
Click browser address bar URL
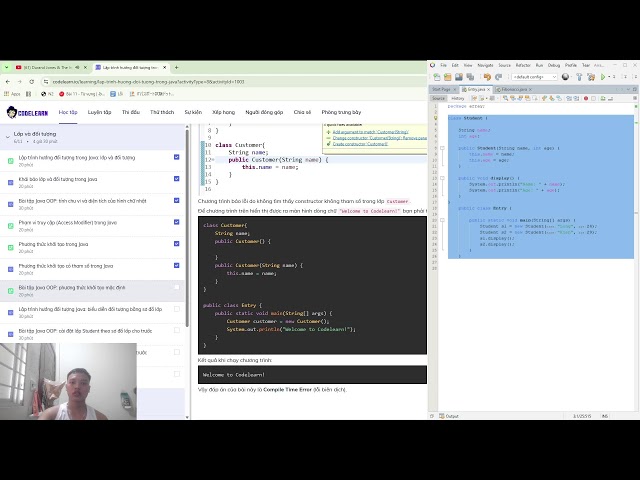tap(148, 82)
